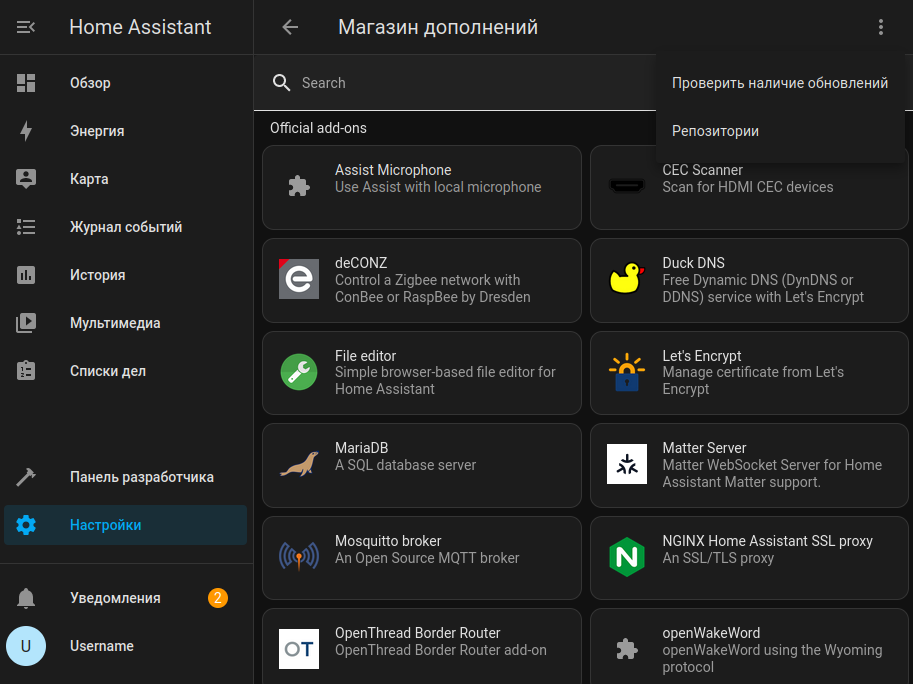The height and width of the screenshot is (684, 913).
Task: Navigate to 'Энергия' in the sidebar
Action: coord(97,131)
